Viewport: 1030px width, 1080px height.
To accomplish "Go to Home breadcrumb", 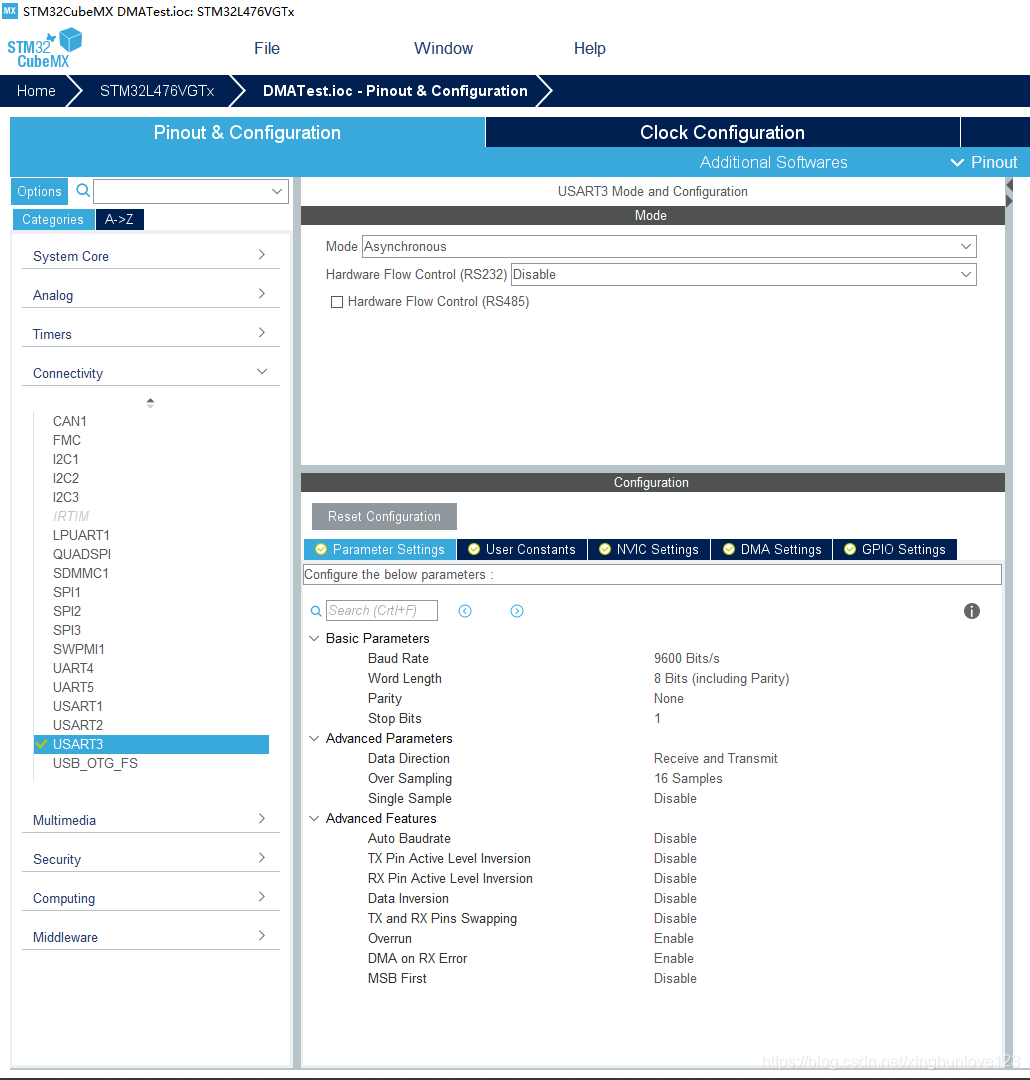I will pyautogui.click(x=36, y=91).
